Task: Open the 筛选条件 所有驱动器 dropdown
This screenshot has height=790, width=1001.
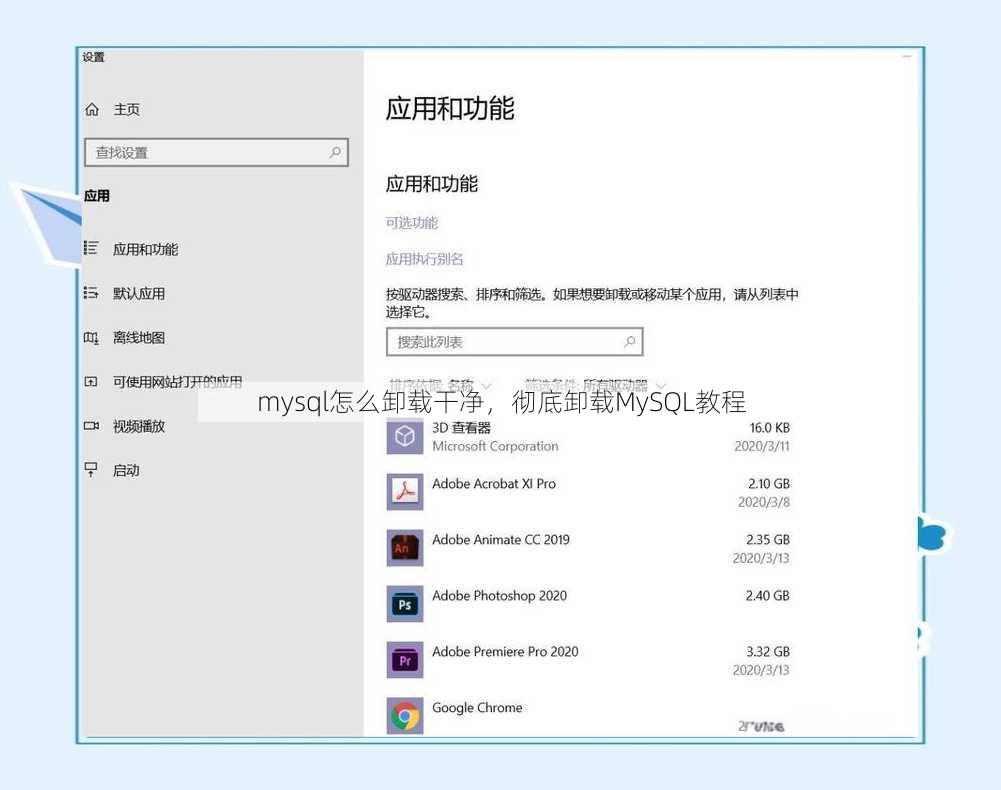Action: tap(595, 385)
